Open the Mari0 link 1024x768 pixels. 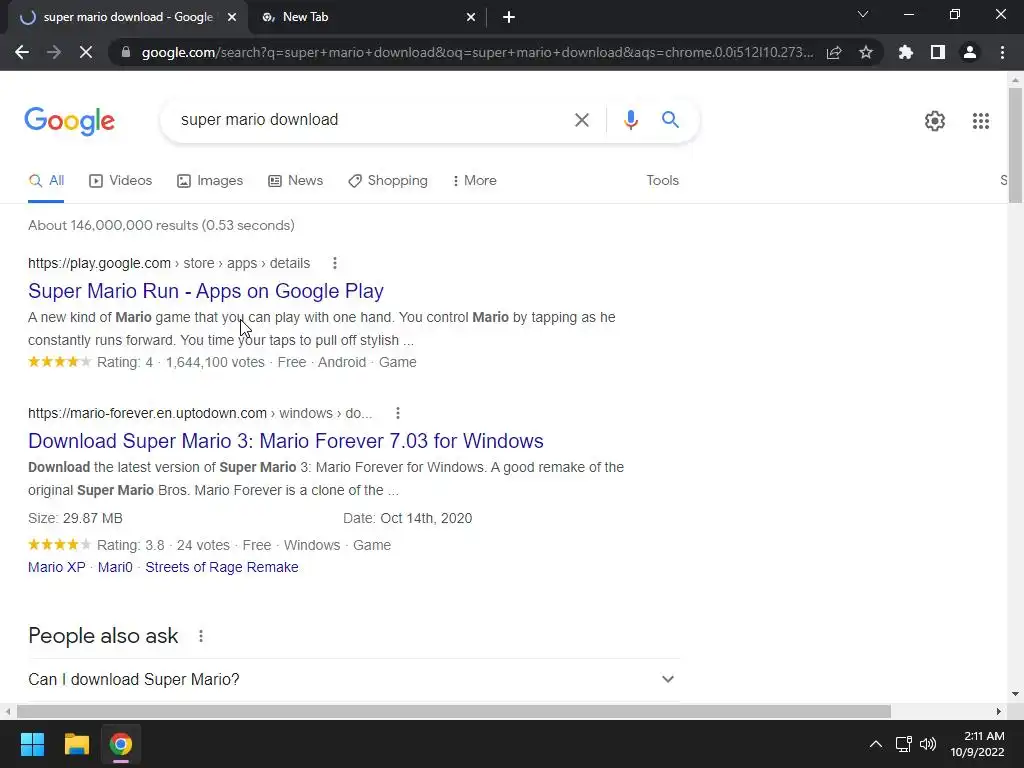tap(115, 568)
